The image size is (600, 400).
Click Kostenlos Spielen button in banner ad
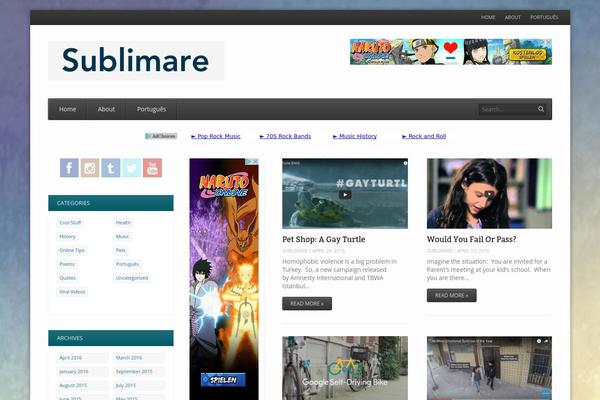(528, 54)
